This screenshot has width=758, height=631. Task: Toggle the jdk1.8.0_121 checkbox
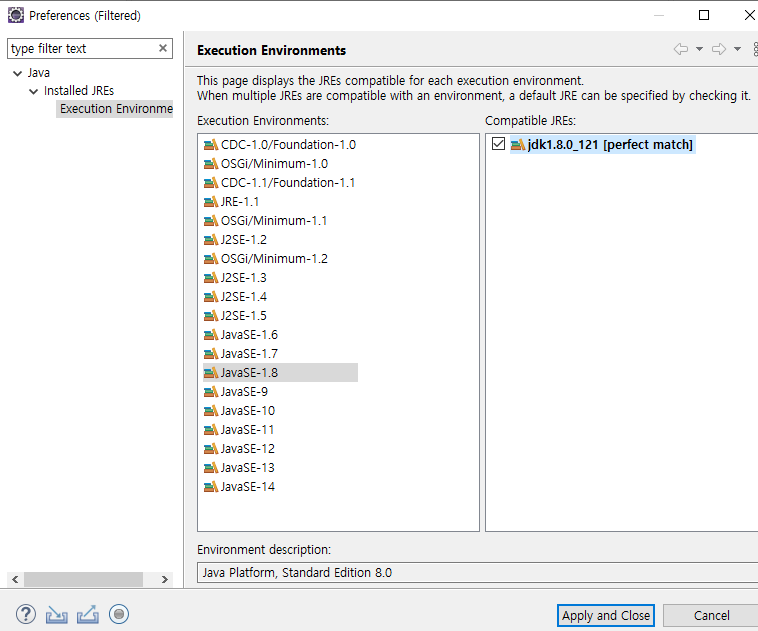click(498, 144)
